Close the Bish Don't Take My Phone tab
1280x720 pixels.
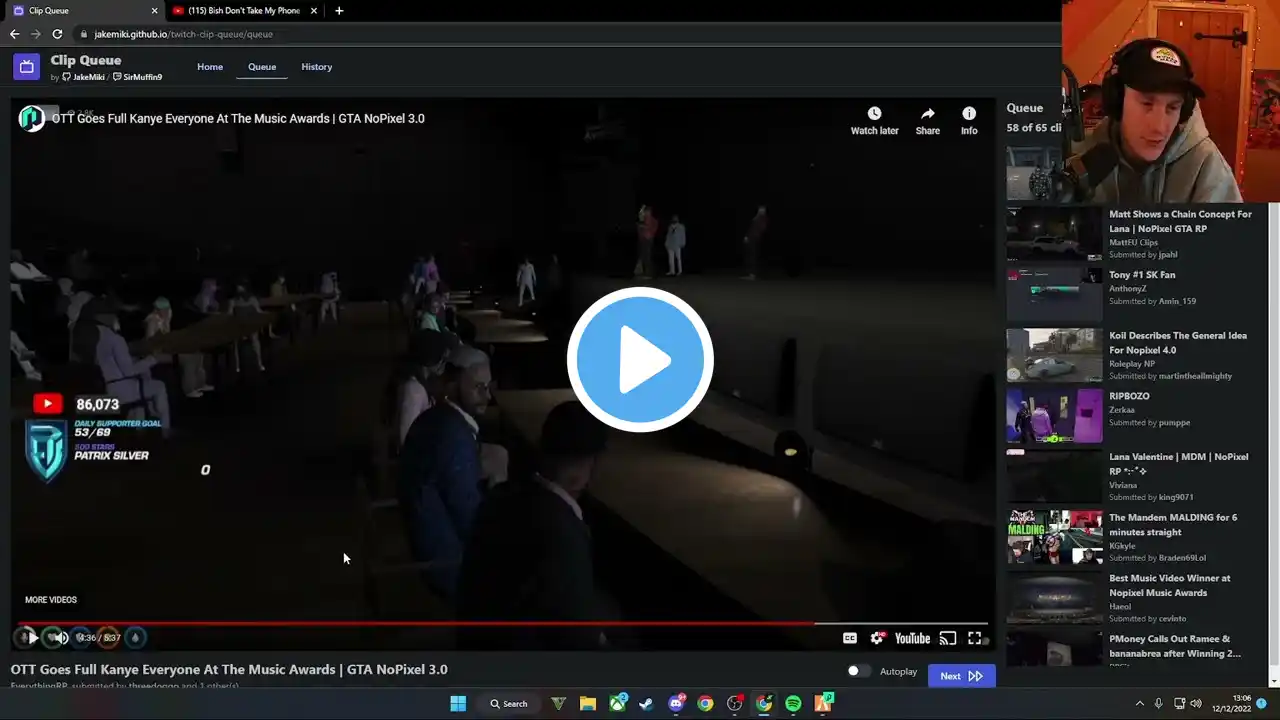point(314,11)
